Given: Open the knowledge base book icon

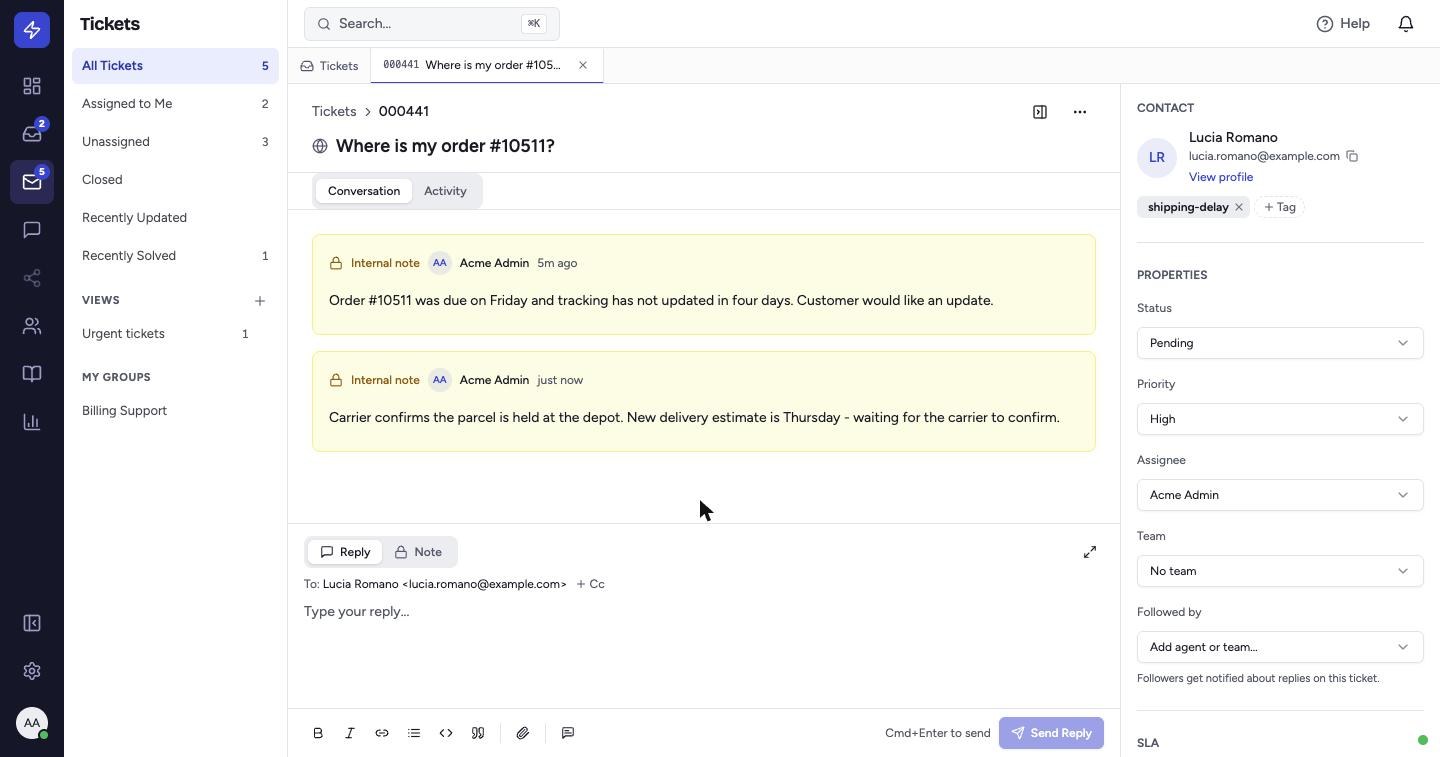Looking at the screenshot, I should click(x=32, y=374).
